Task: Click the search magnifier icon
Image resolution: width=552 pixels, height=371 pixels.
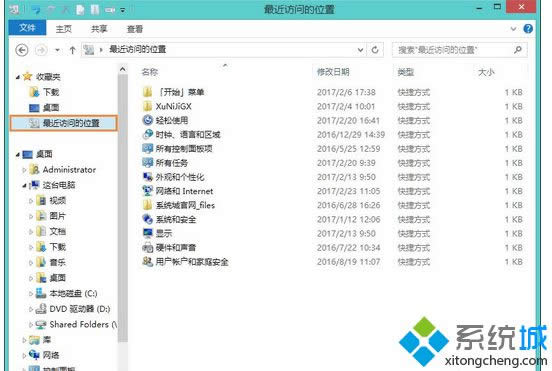Action: tap(518, 50)
